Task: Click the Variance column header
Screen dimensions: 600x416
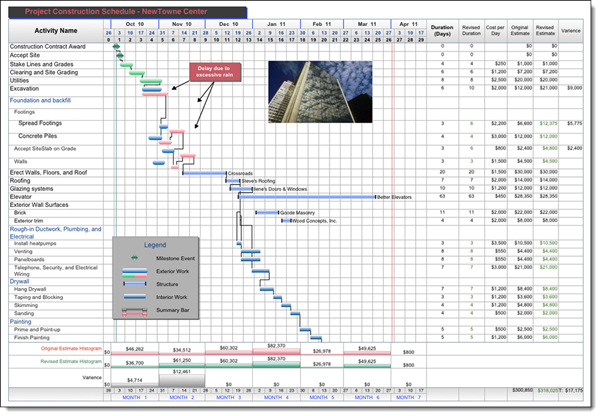Action: 573,29
